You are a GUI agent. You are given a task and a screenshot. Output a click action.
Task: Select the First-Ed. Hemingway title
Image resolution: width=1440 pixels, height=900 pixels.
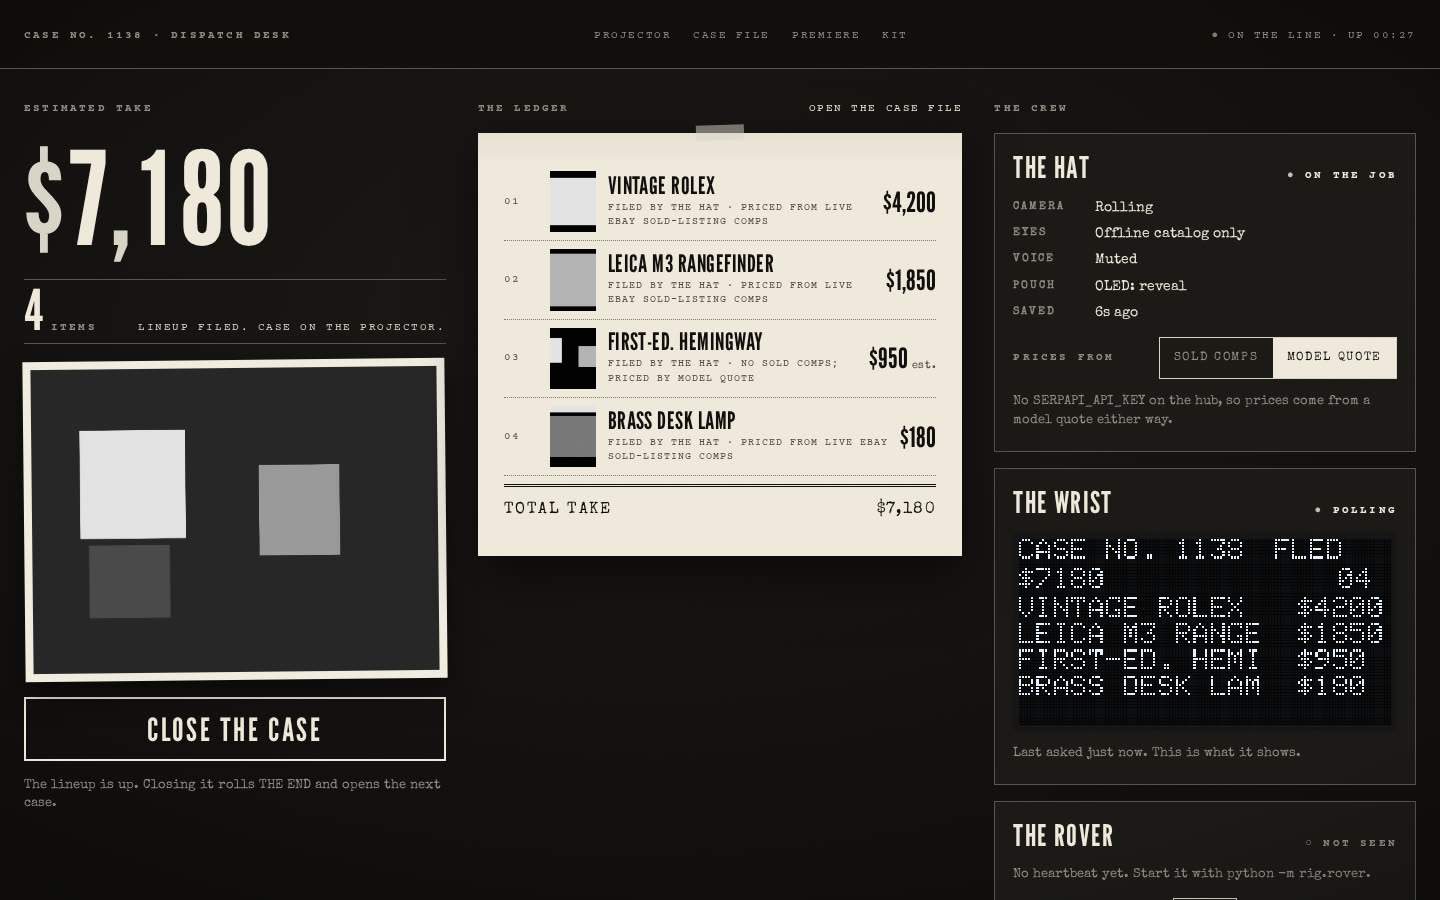[685, 342]
